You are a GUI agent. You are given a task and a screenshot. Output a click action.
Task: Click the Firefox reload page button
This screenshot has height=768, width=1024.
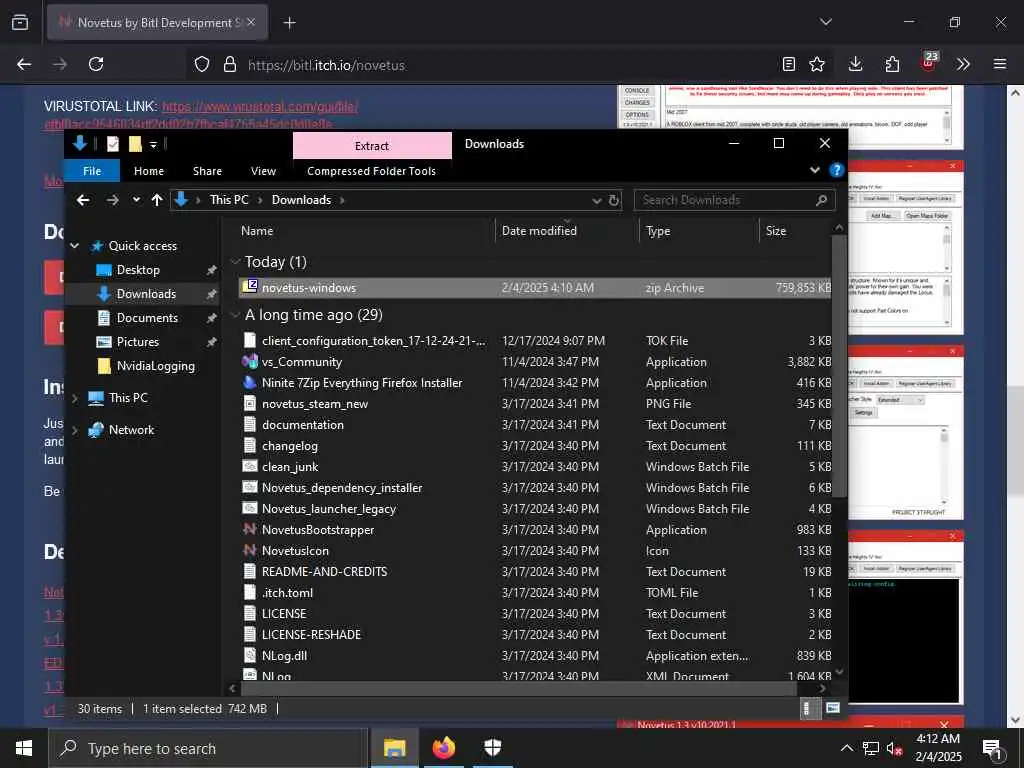[x=96, y=64]
